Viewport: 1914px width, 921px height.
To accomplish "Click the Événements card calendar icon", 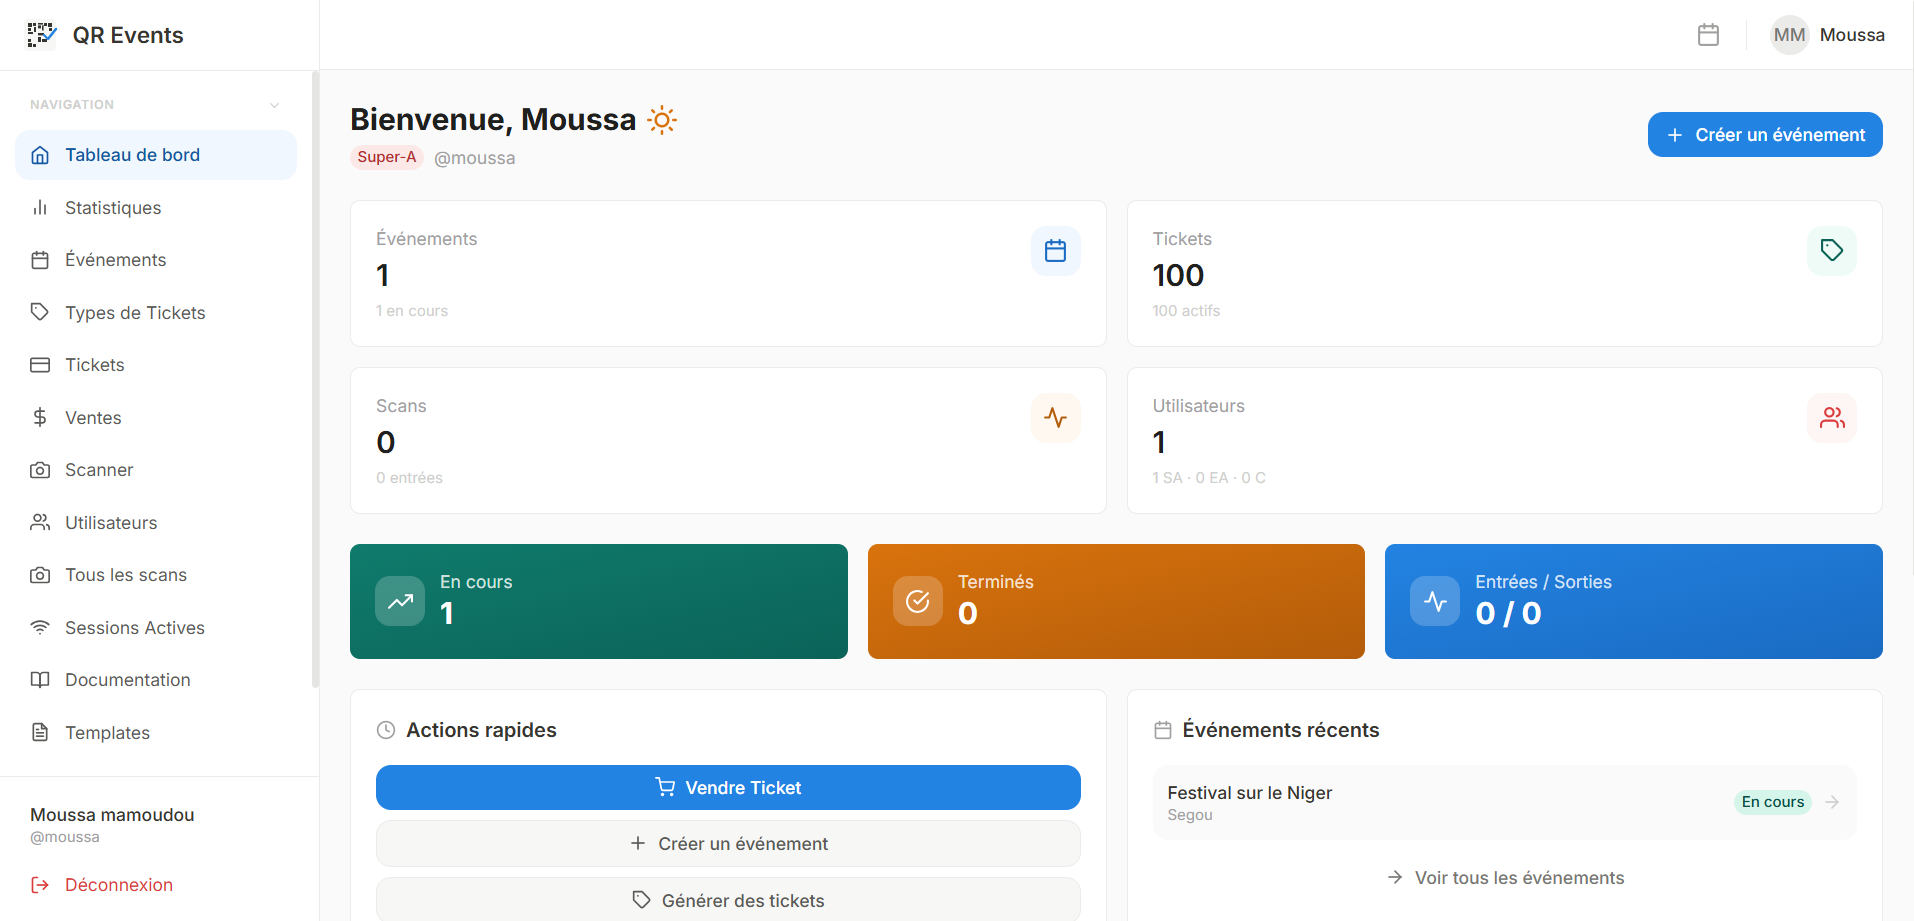I will pyautogui.click(x=1055, y=251).
